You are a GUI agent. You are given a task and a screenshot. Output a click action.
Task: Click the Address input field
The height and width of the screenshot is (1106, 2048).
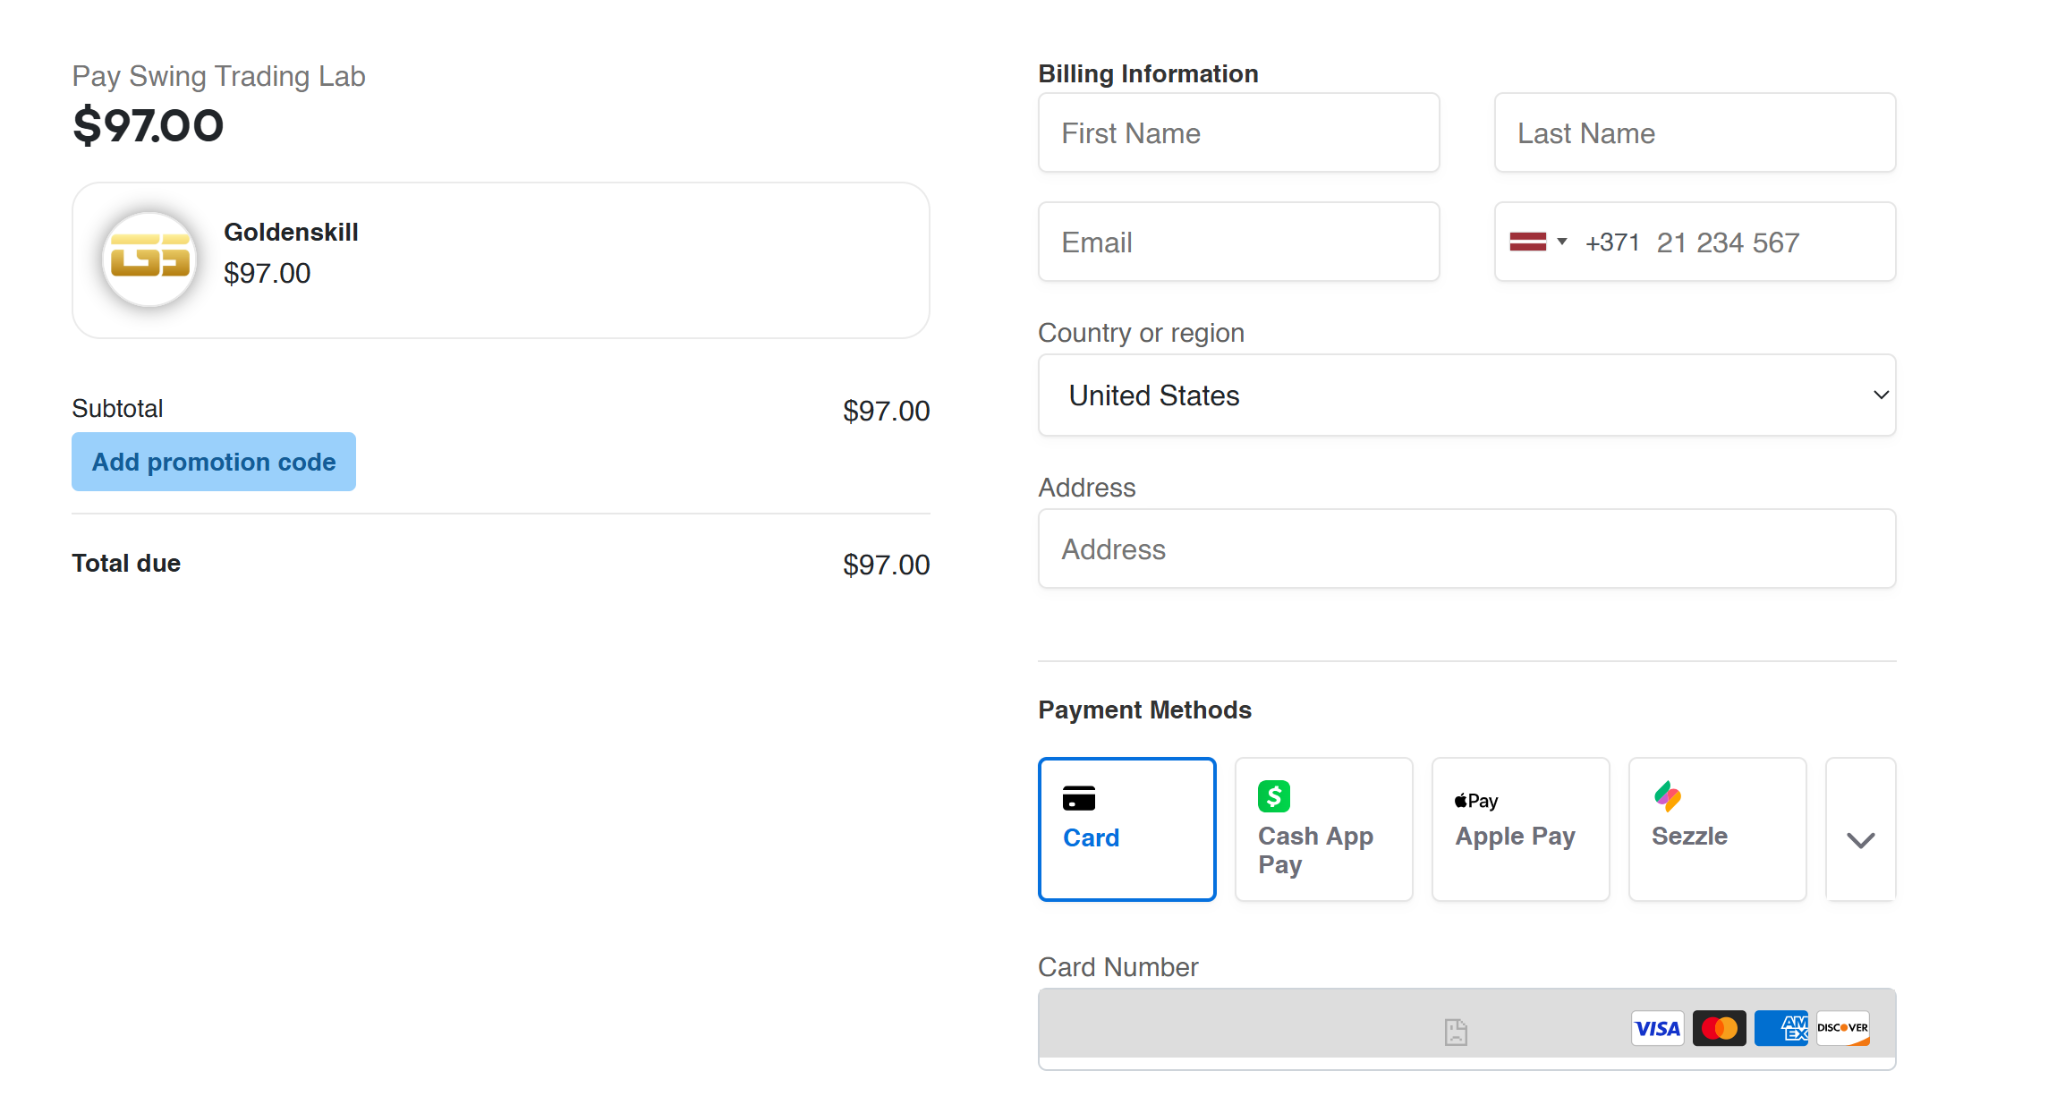tap(1466, 549)
